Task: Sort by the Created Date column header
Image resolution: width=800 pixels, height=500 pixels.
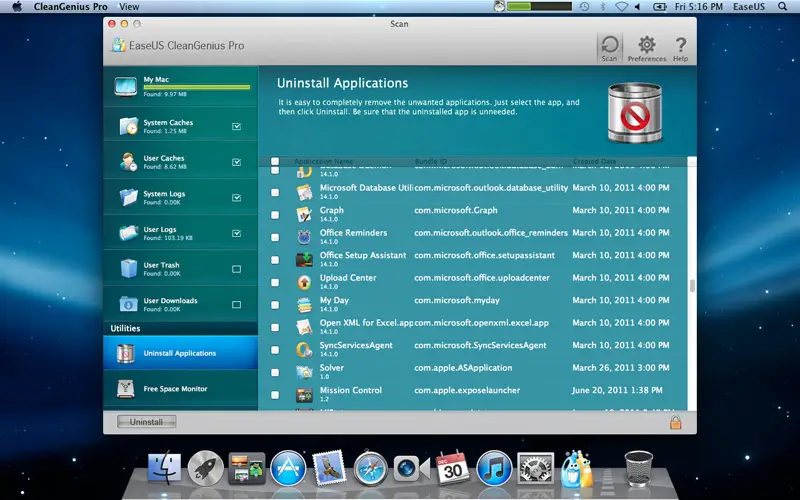Action: pos(594,161)
